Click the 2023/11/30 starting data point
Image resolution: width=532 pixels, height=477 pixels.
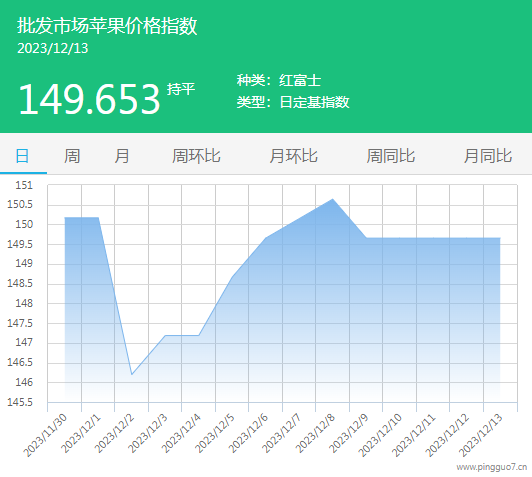coord(65,217)
